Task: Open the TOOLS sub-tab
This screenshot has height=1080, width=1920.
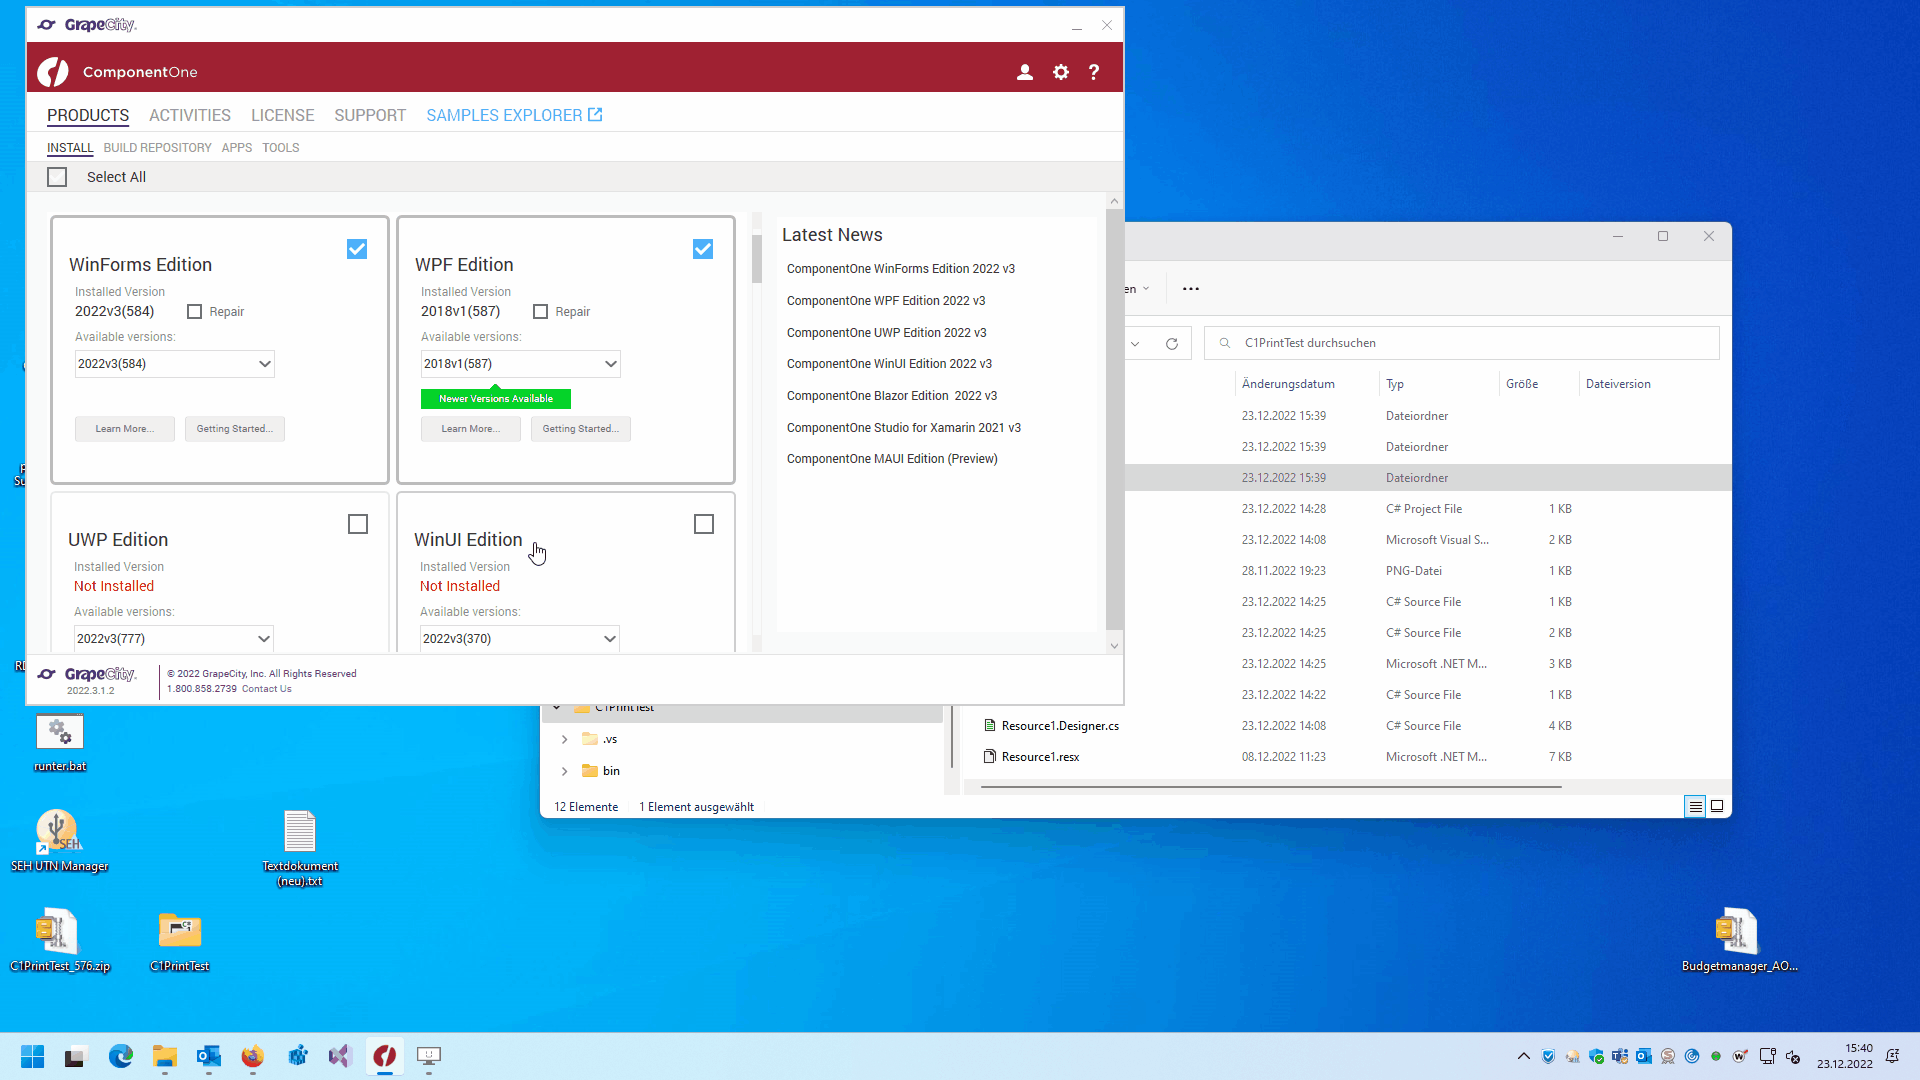Action: (281, 148)
